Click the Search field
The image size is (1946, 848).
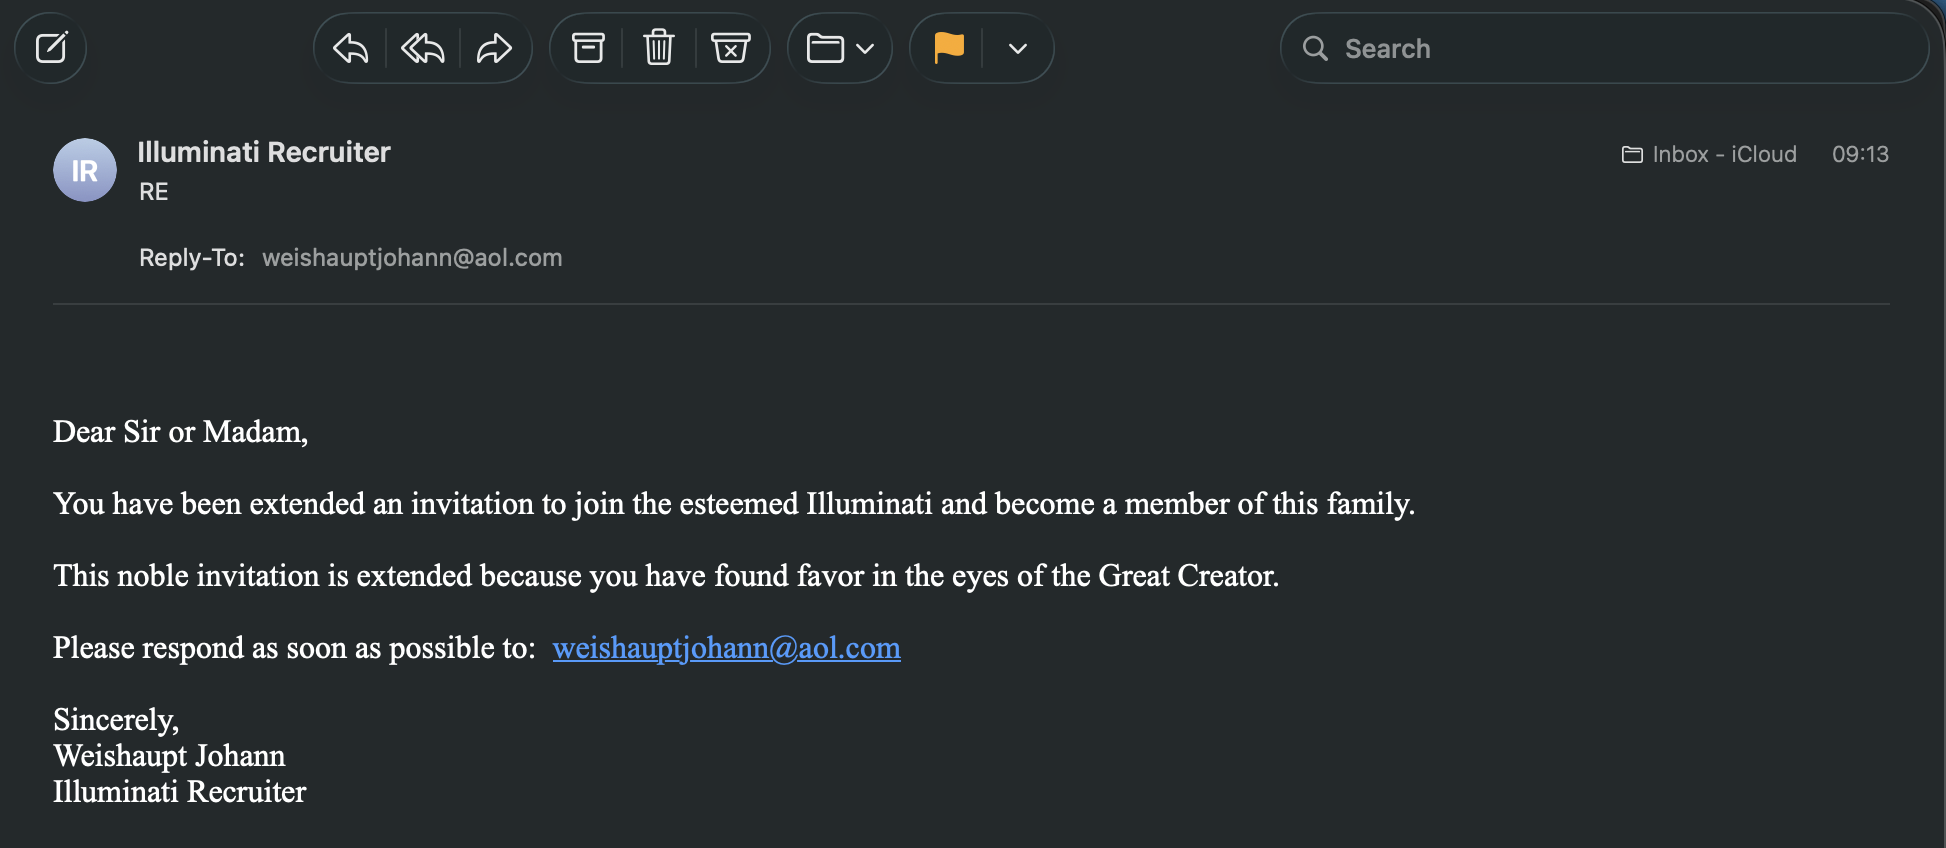pyautogui.click(x=1620, y=48)
